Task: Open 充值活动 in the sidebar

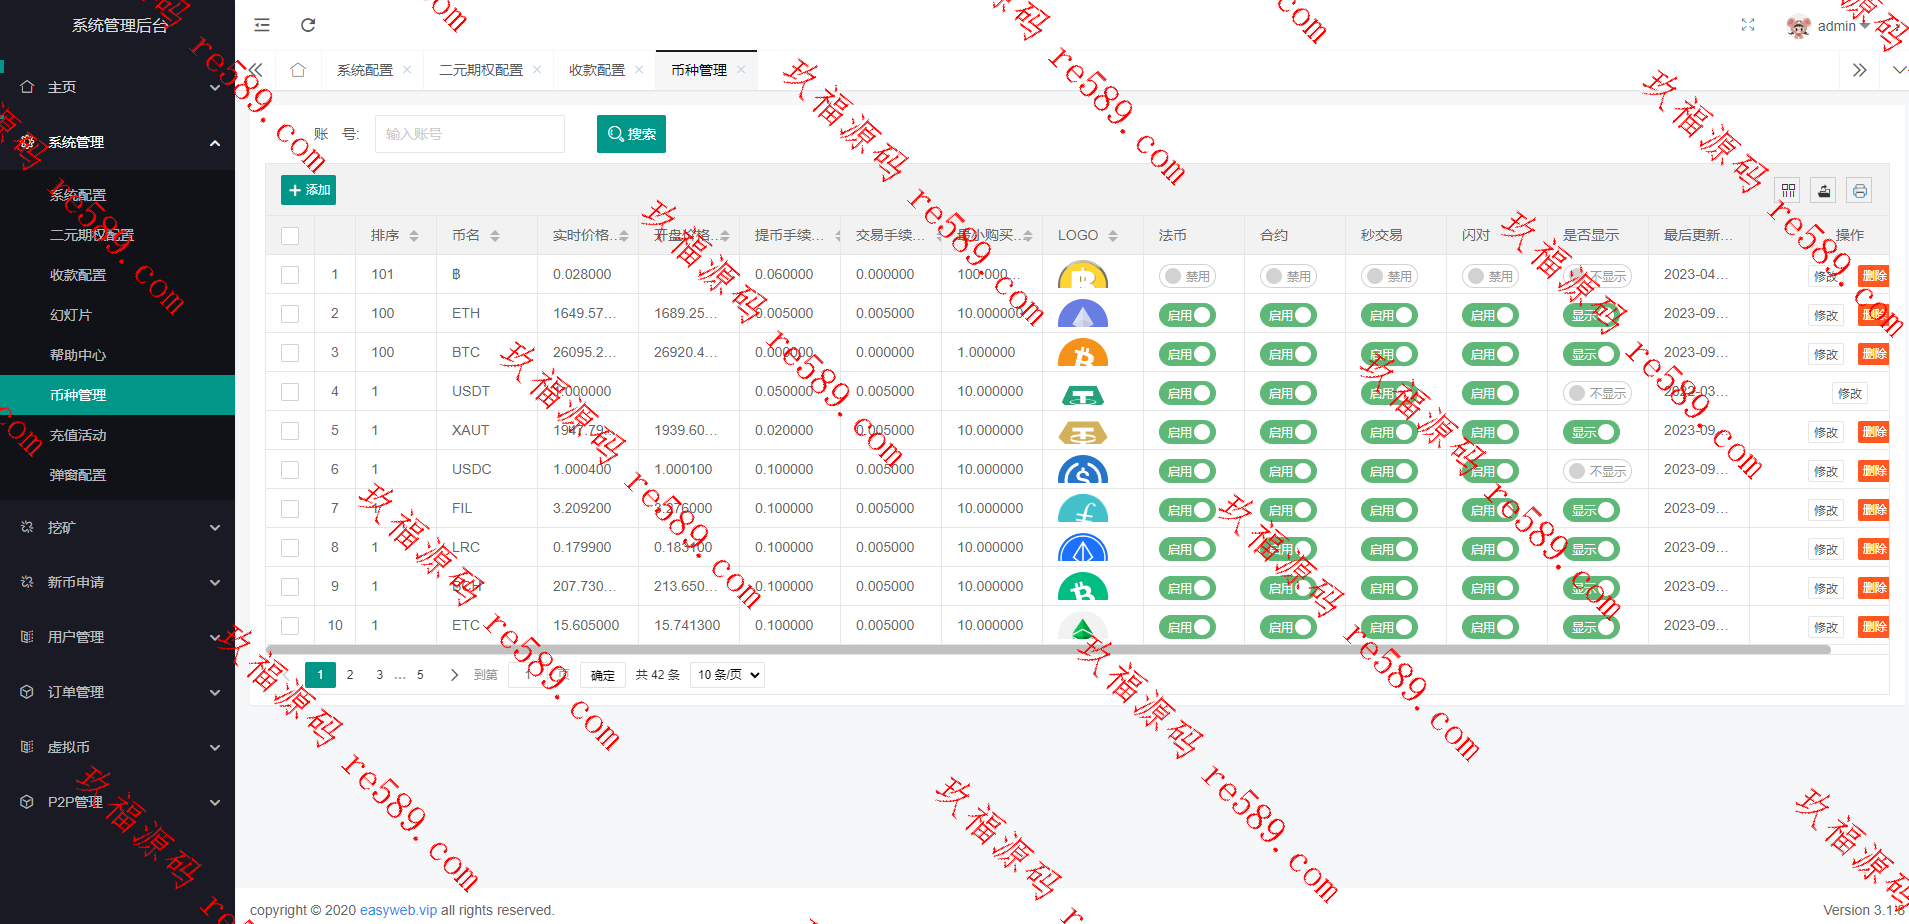Action: point(117,435)
